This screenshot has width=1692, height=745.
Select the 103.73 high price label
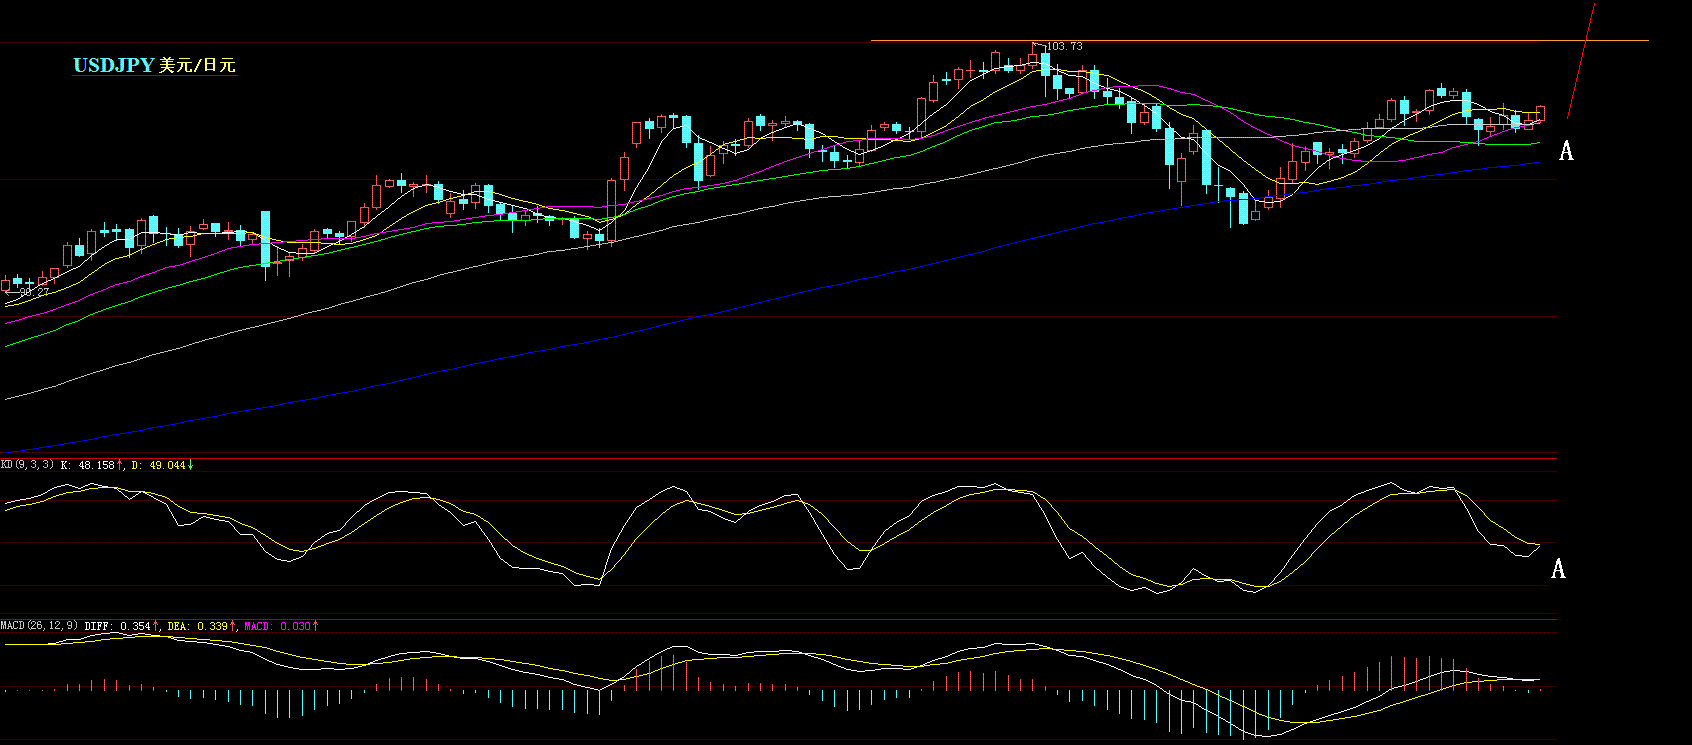tap(1065, 46)
